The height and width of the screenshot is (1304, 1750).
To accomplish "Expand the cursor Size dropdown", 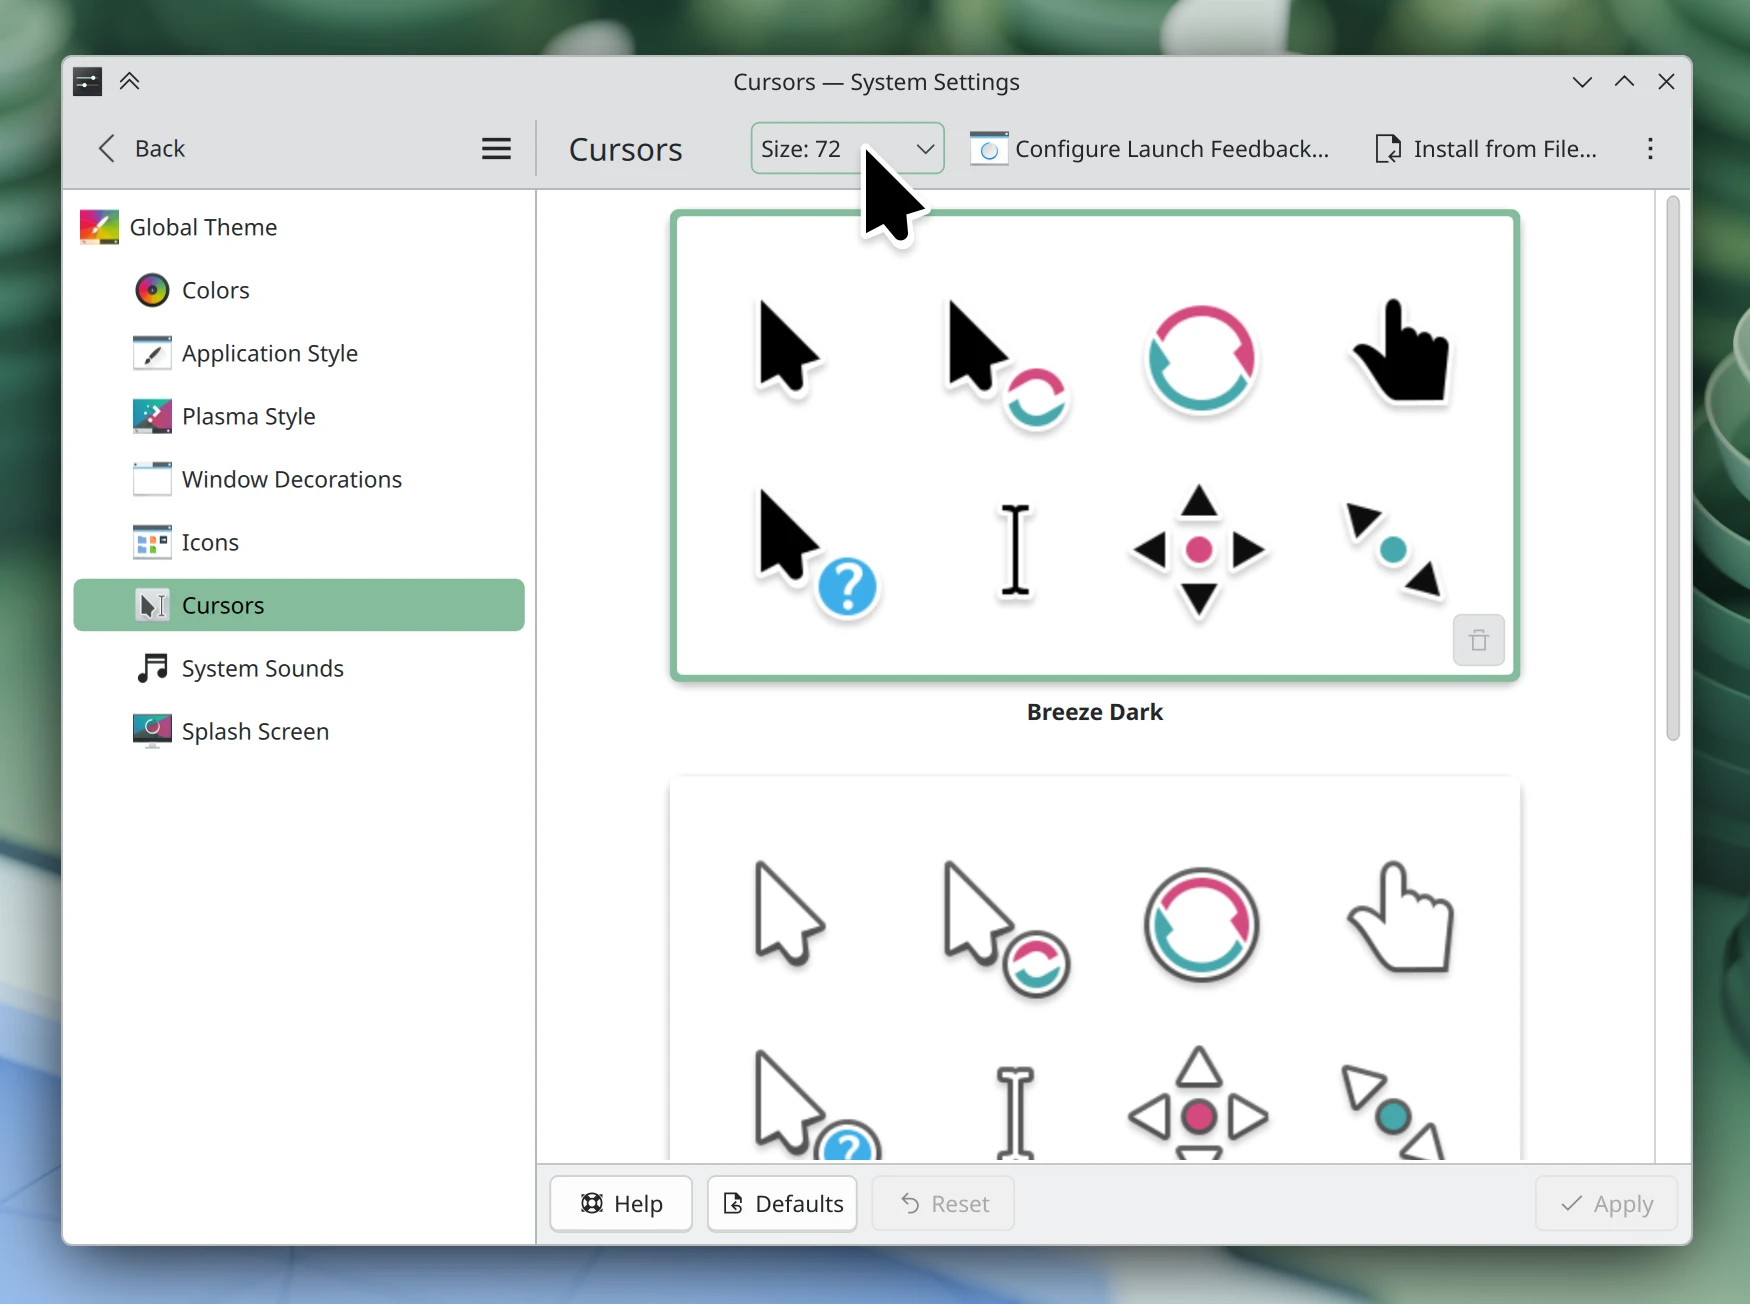I will point(846,149).
